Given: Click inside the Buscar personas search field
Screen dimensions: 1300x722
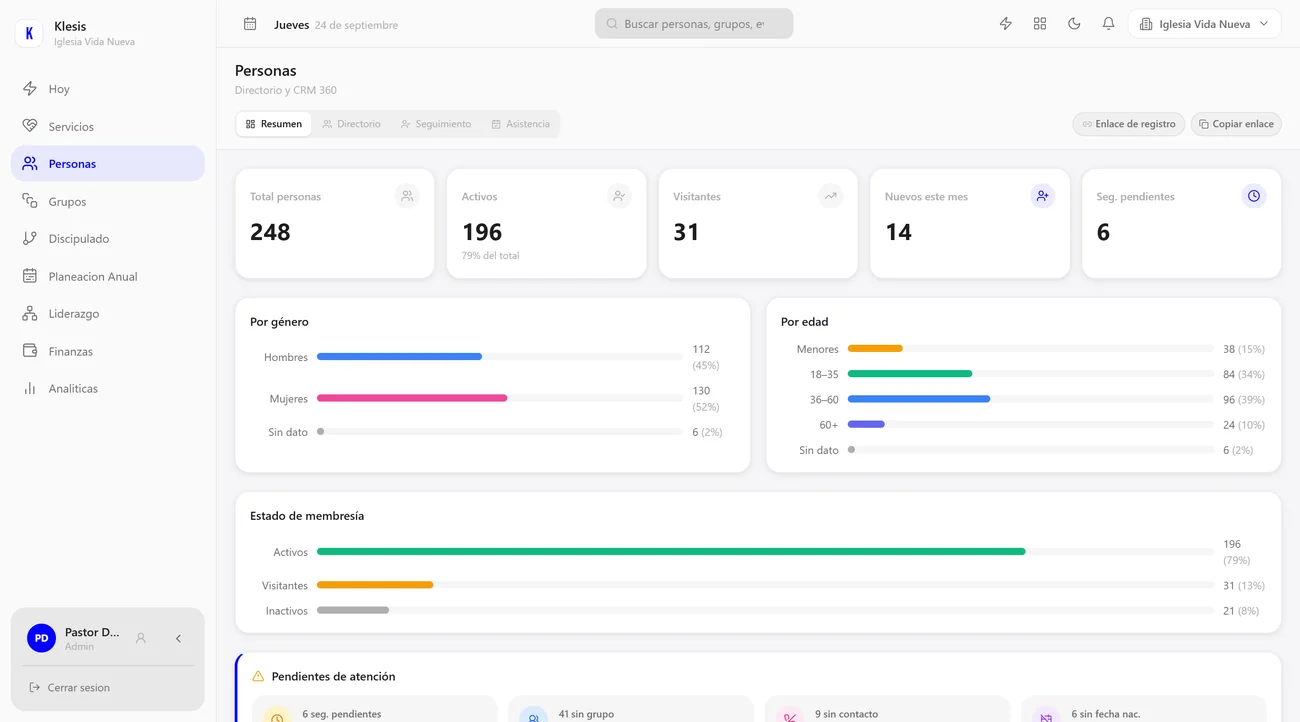Looking at the screenshot, I should [694, 24].
